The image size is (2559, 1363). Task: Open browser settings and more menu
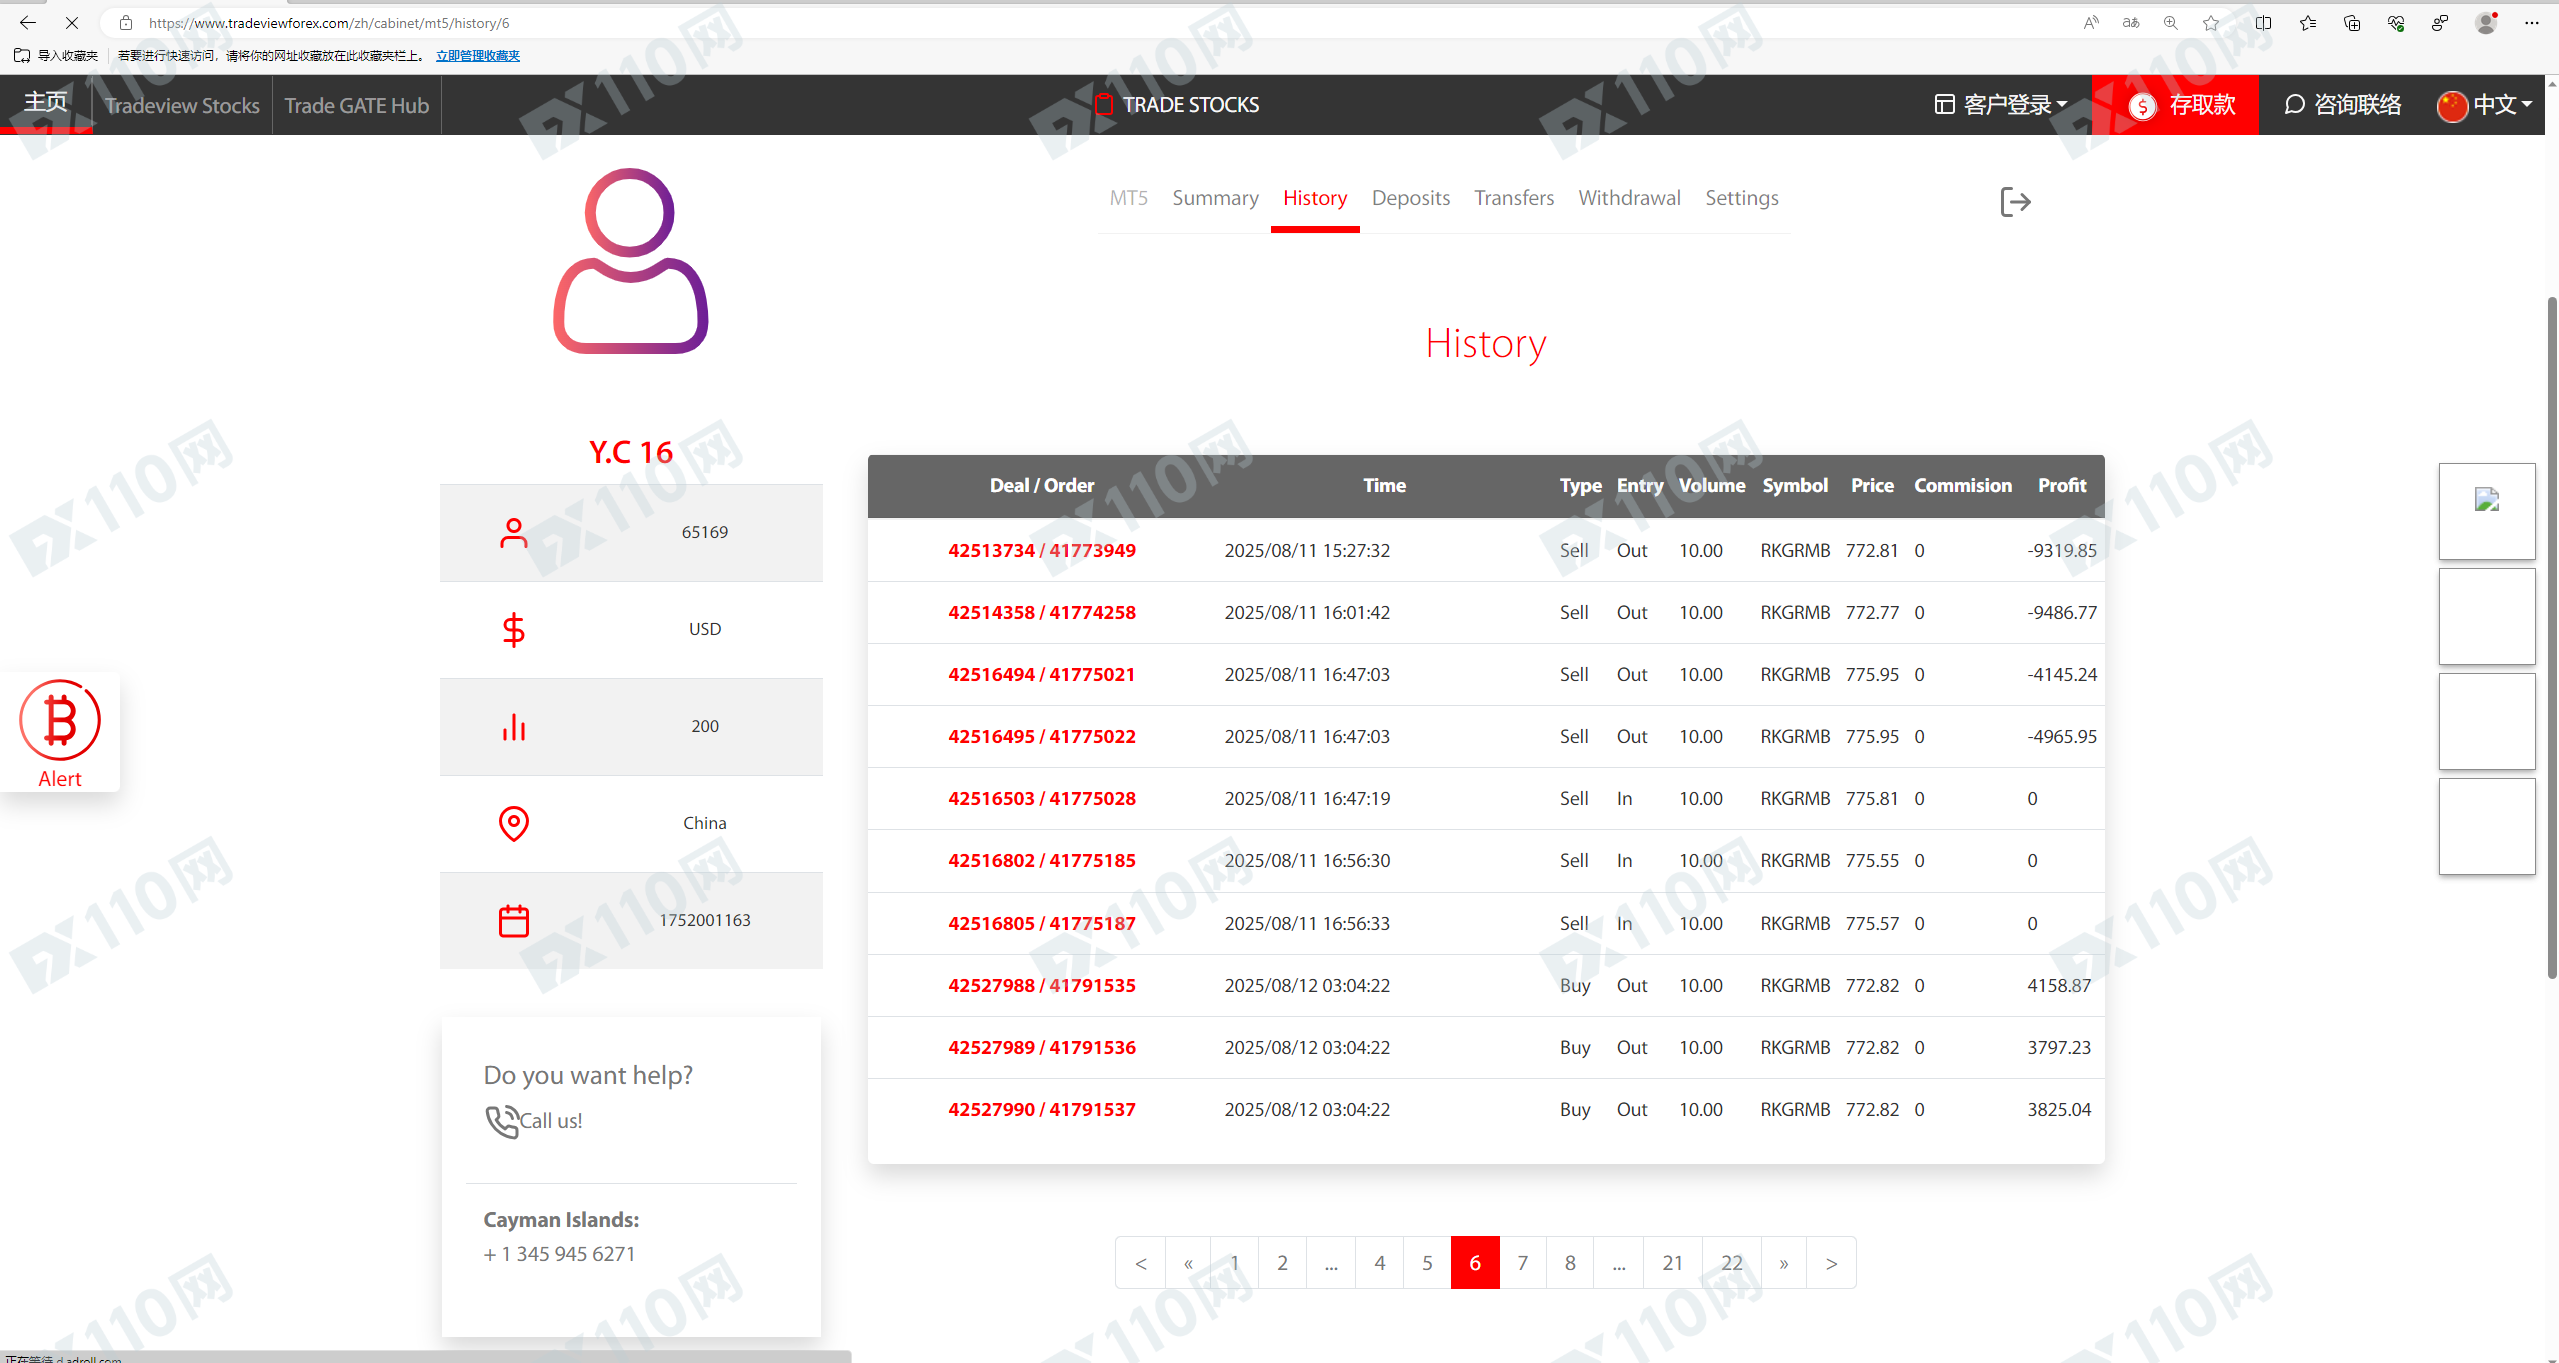[x=2531, y=22]
